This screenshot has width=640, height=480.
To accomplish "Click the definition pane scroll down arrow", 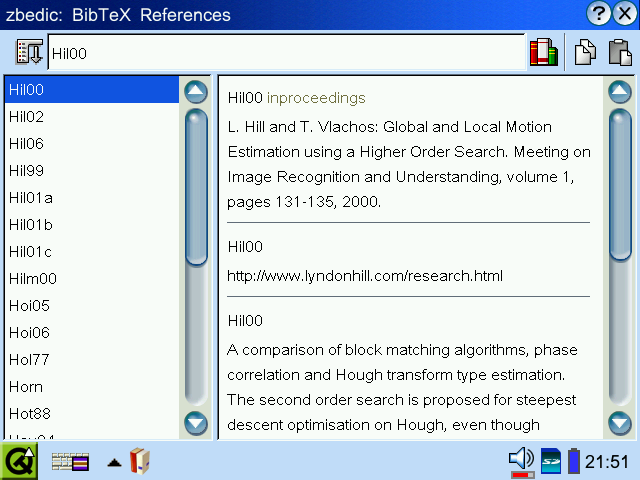I will [620, 423].
